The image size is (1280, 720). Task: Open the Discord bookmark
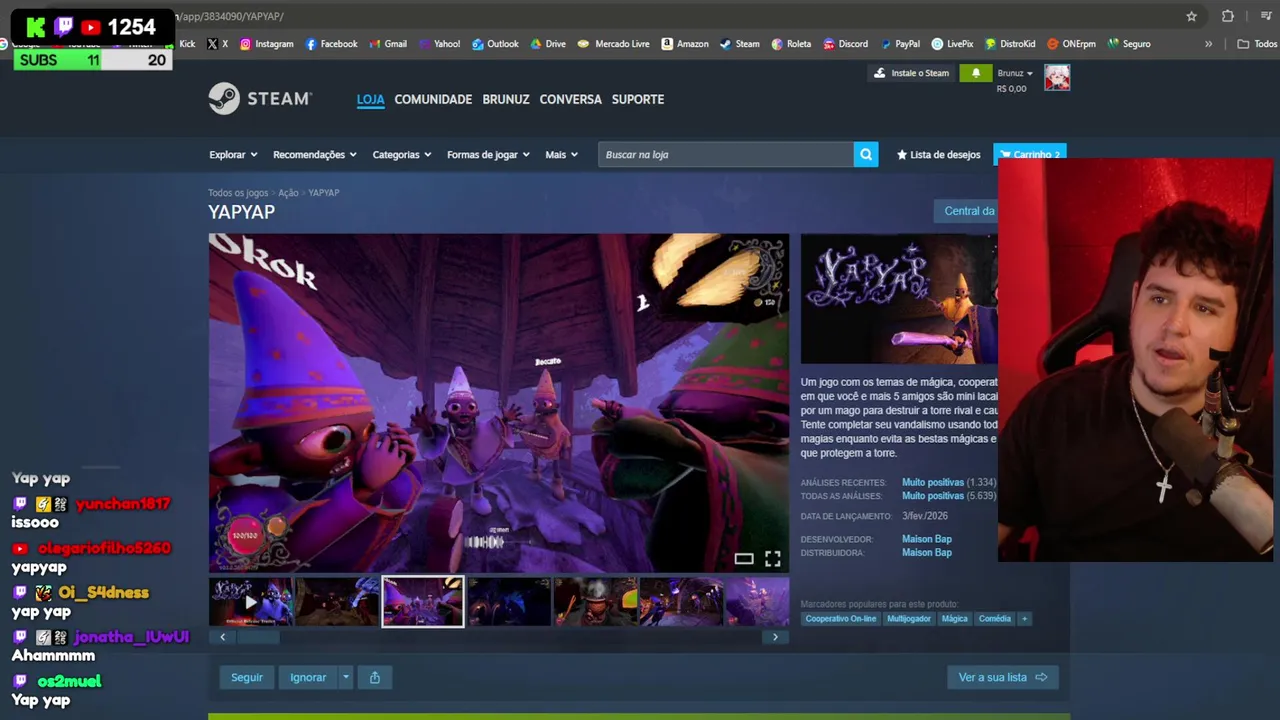(845, 44)
